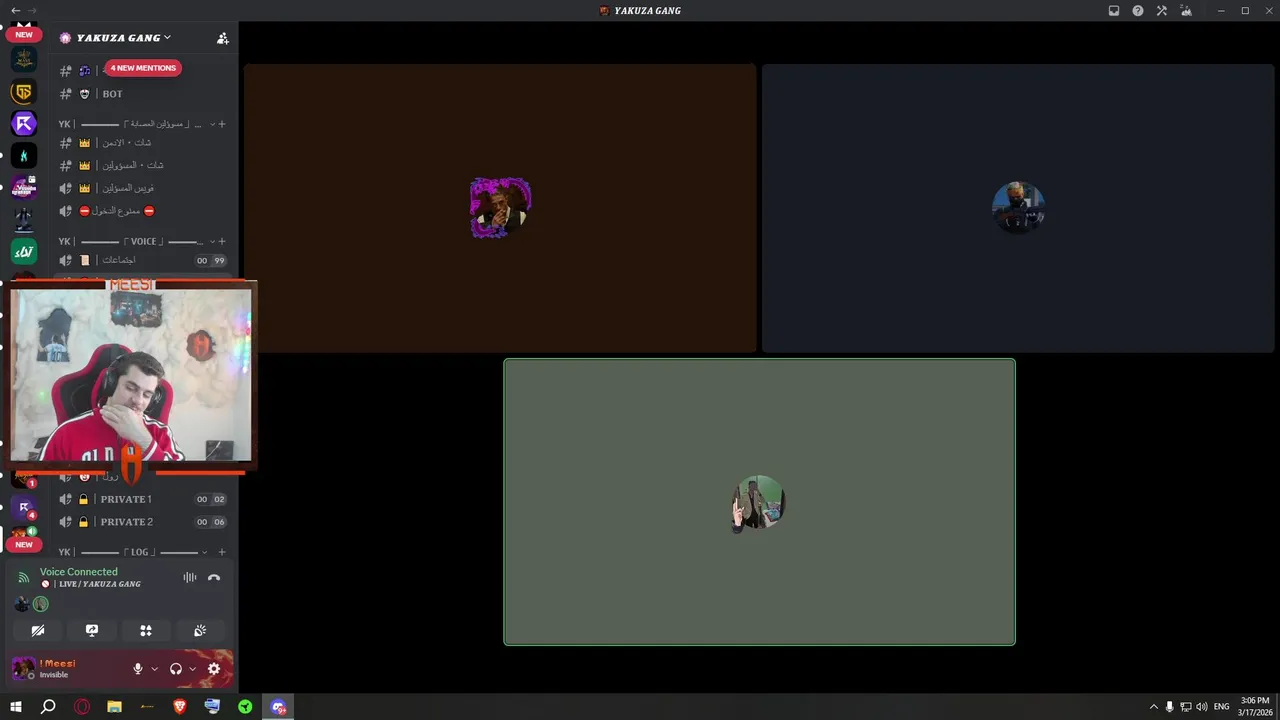Focus the green-bordered speaking participant tile

tap(759, 502)
